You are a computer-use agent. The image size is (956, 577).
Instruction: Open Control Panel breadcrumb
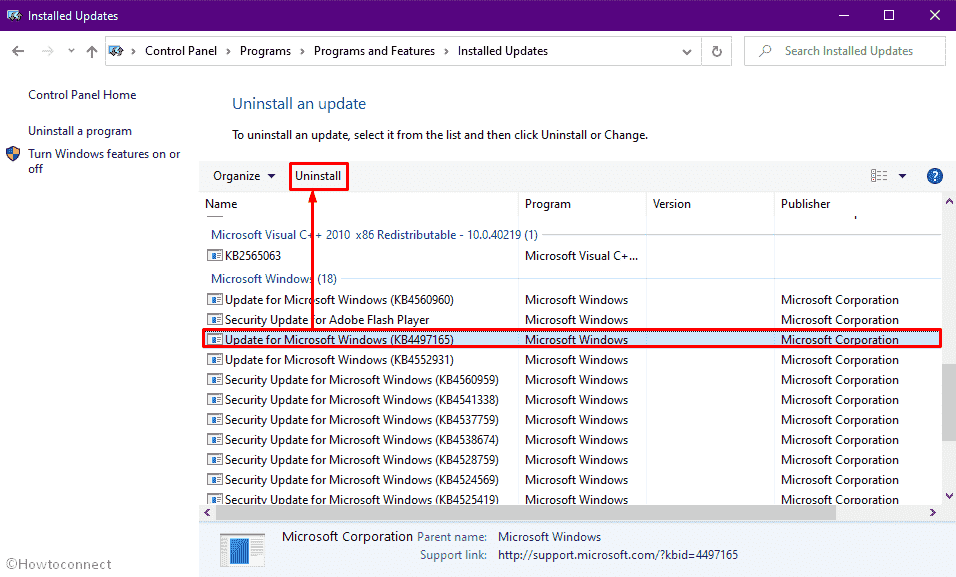180,51
